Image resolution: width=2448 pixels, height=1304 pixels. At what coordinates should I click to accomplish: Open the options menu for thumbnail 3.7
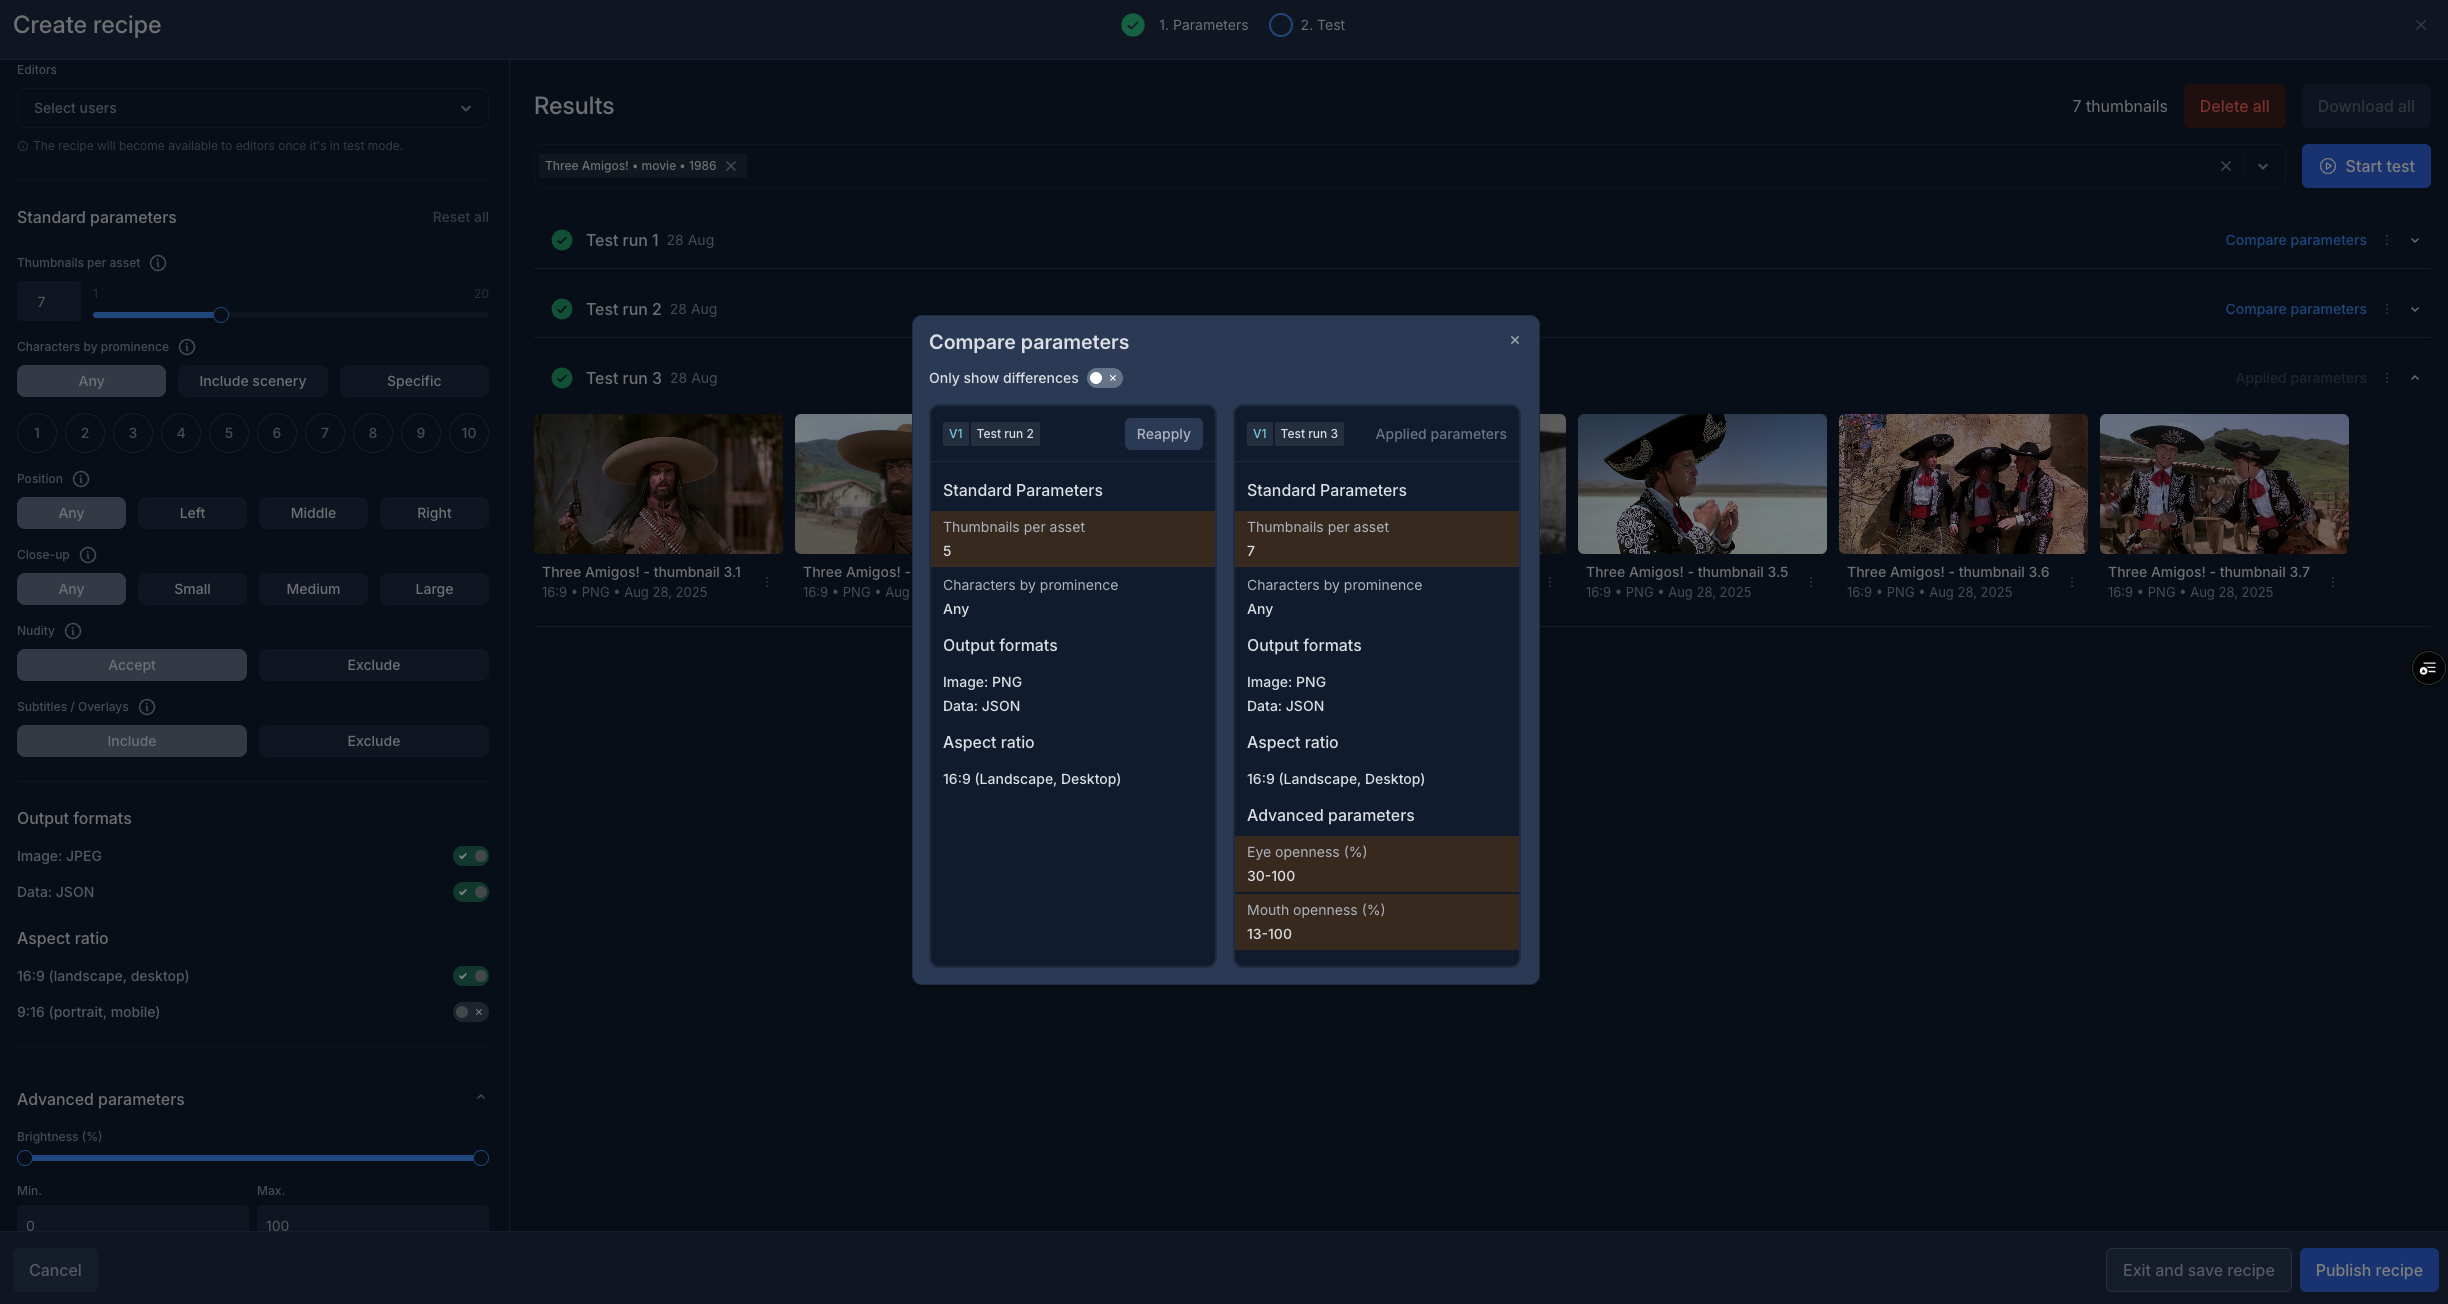click(2333, 582)
